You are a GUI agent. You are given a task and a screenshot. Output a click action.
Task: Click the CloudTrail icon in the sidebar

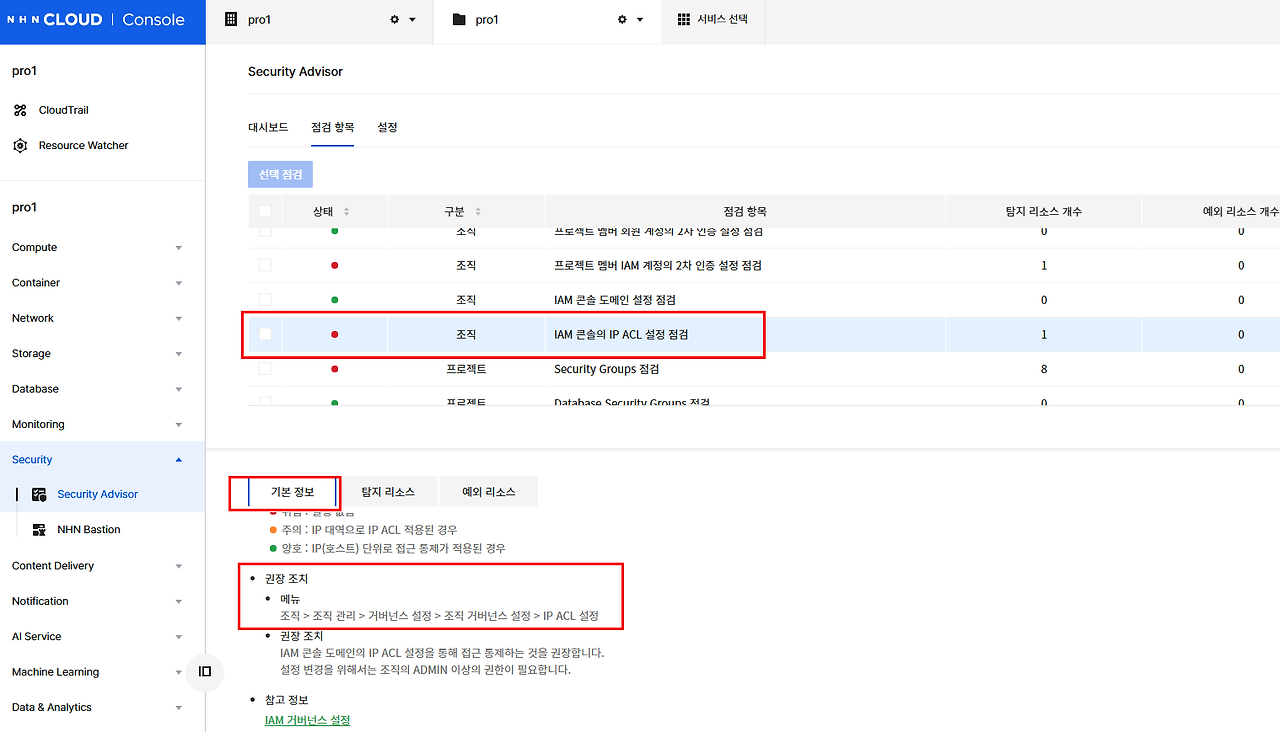click(20, 110)
